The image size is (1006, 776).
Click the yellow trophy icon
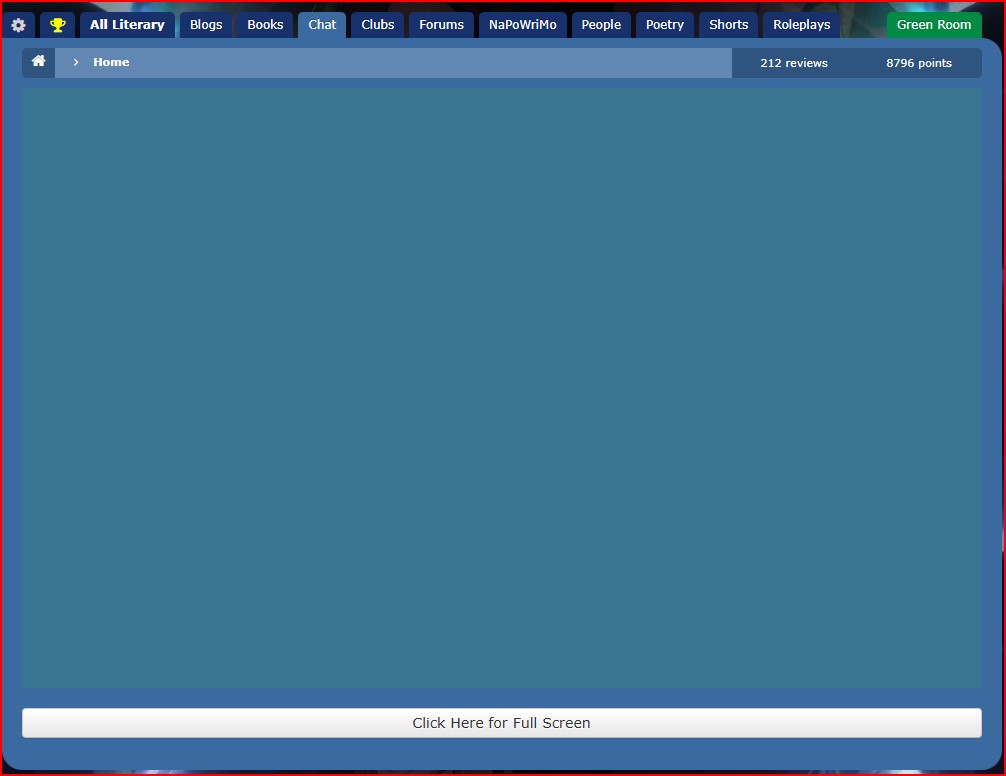(58, 25)
